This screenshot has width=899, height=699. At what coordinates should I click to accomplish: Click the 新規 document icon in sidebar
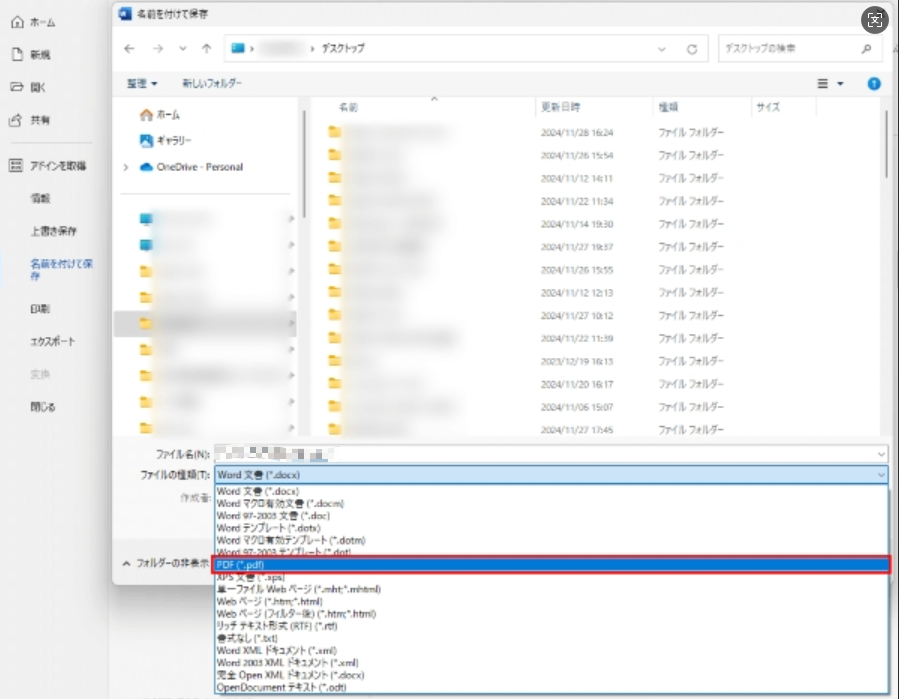point(17,55)
